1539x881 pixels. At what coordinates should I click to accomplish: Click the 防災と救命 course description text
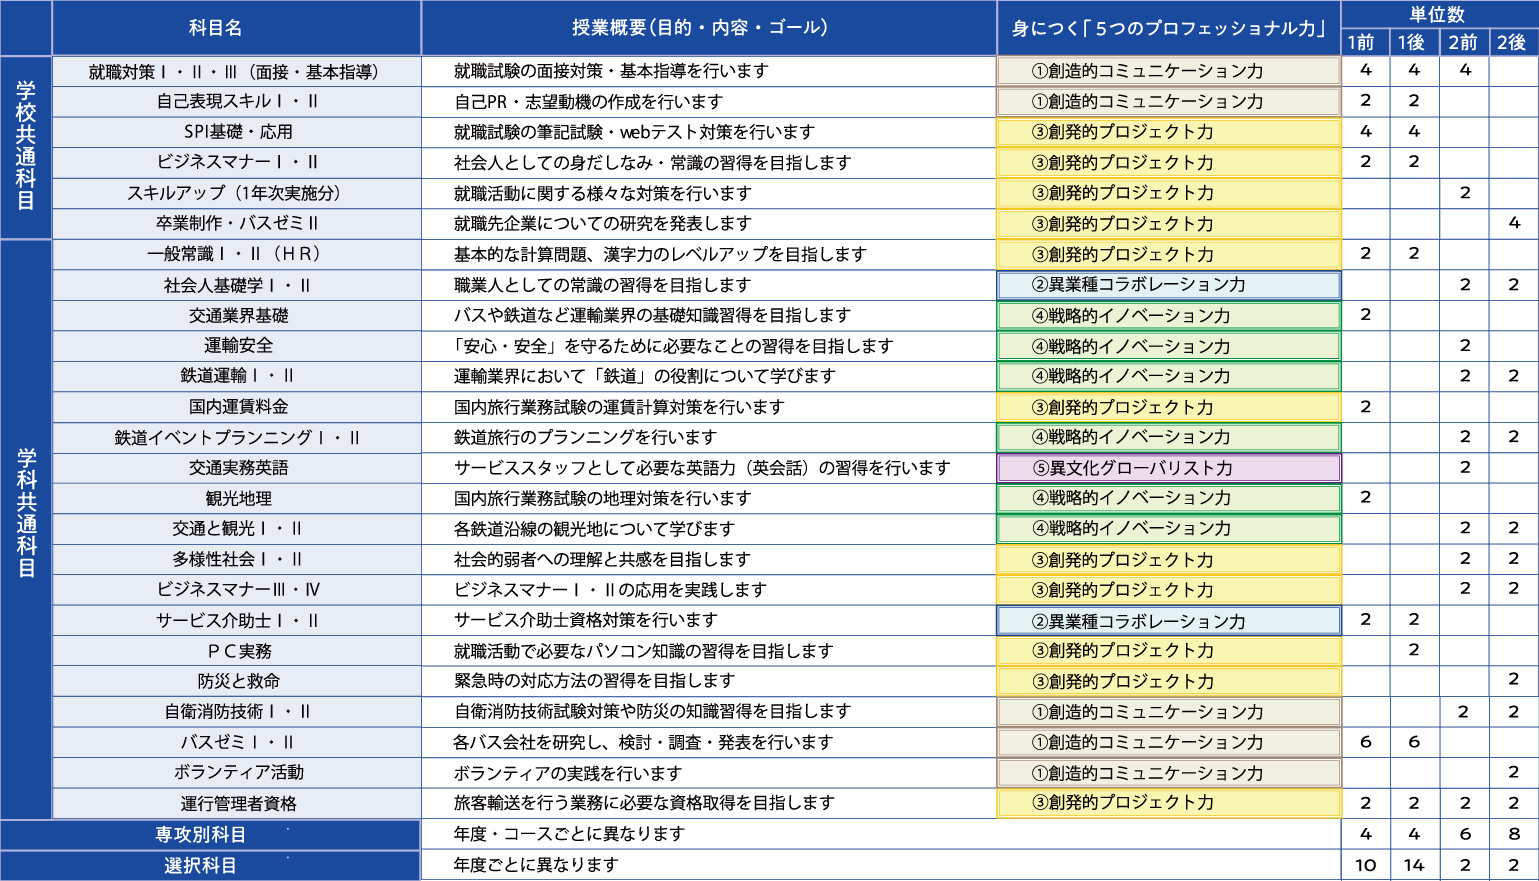[x=594, y=681]
